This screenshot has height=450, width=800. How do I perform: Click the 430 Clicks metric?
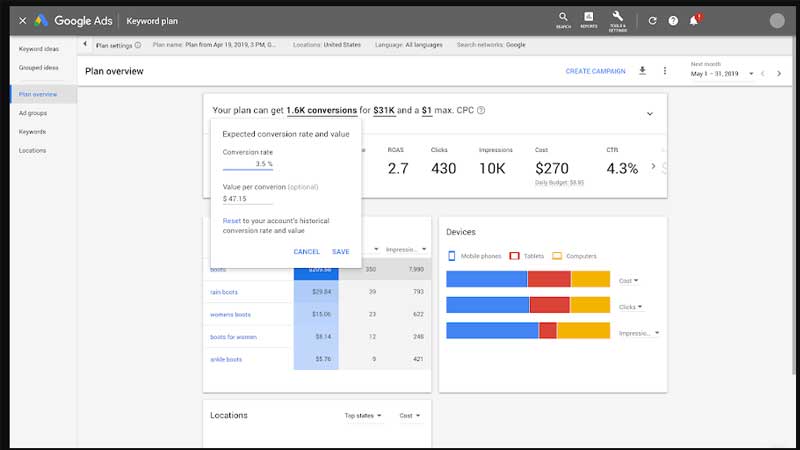(x=443, y=168)
